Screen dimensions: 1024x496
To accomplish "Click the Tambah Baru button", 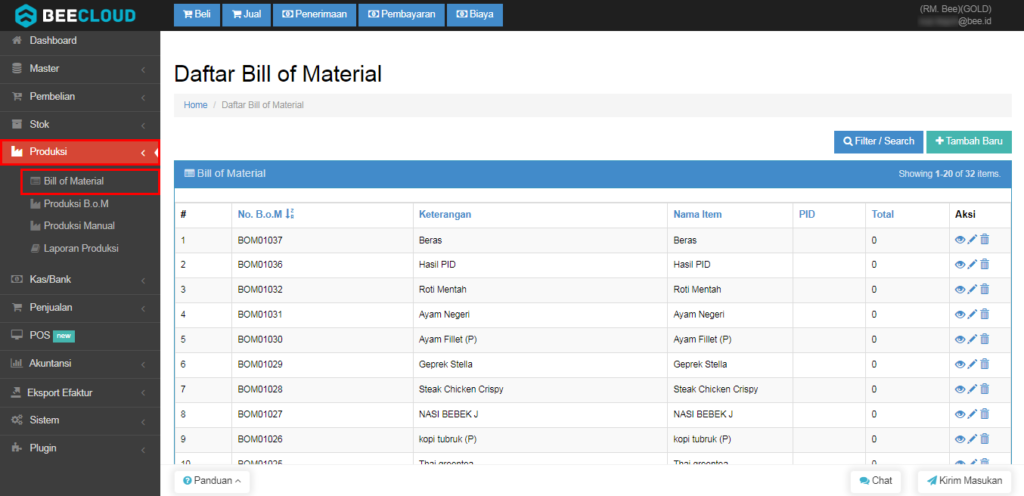I will point(968,142).
